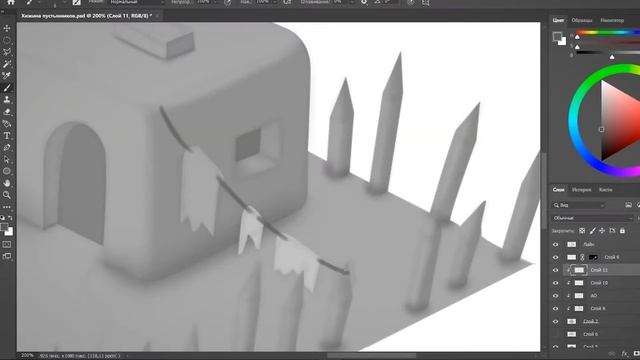Select the Polygonal Lasso tool

(7, 52)
